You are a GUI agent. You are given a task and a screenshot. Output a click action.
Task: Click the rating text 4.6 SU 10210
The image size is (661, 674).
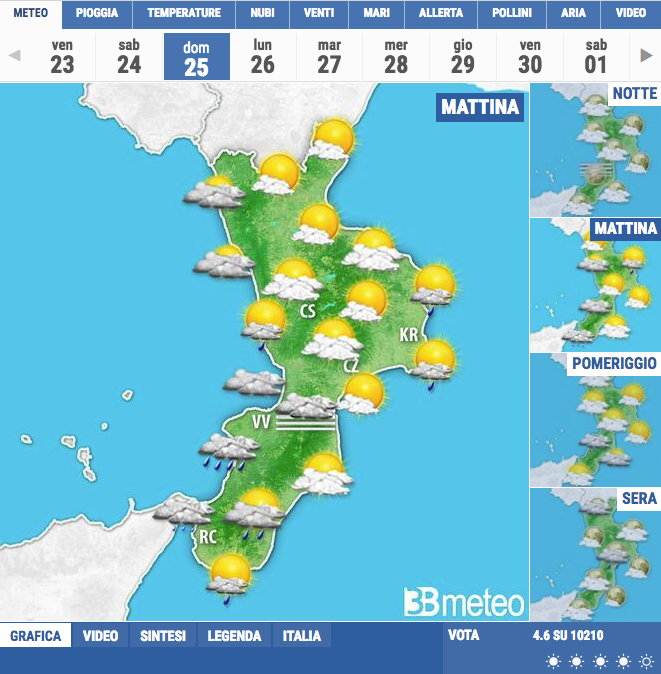568,635
